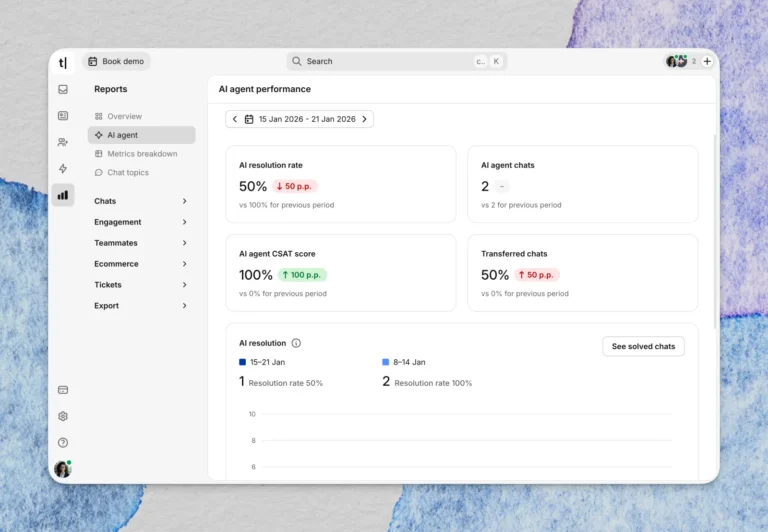Expand the Chats section chevron
The width and height of the screenshot is (768, 532).
pyautogui.click(x=185, y=201)
